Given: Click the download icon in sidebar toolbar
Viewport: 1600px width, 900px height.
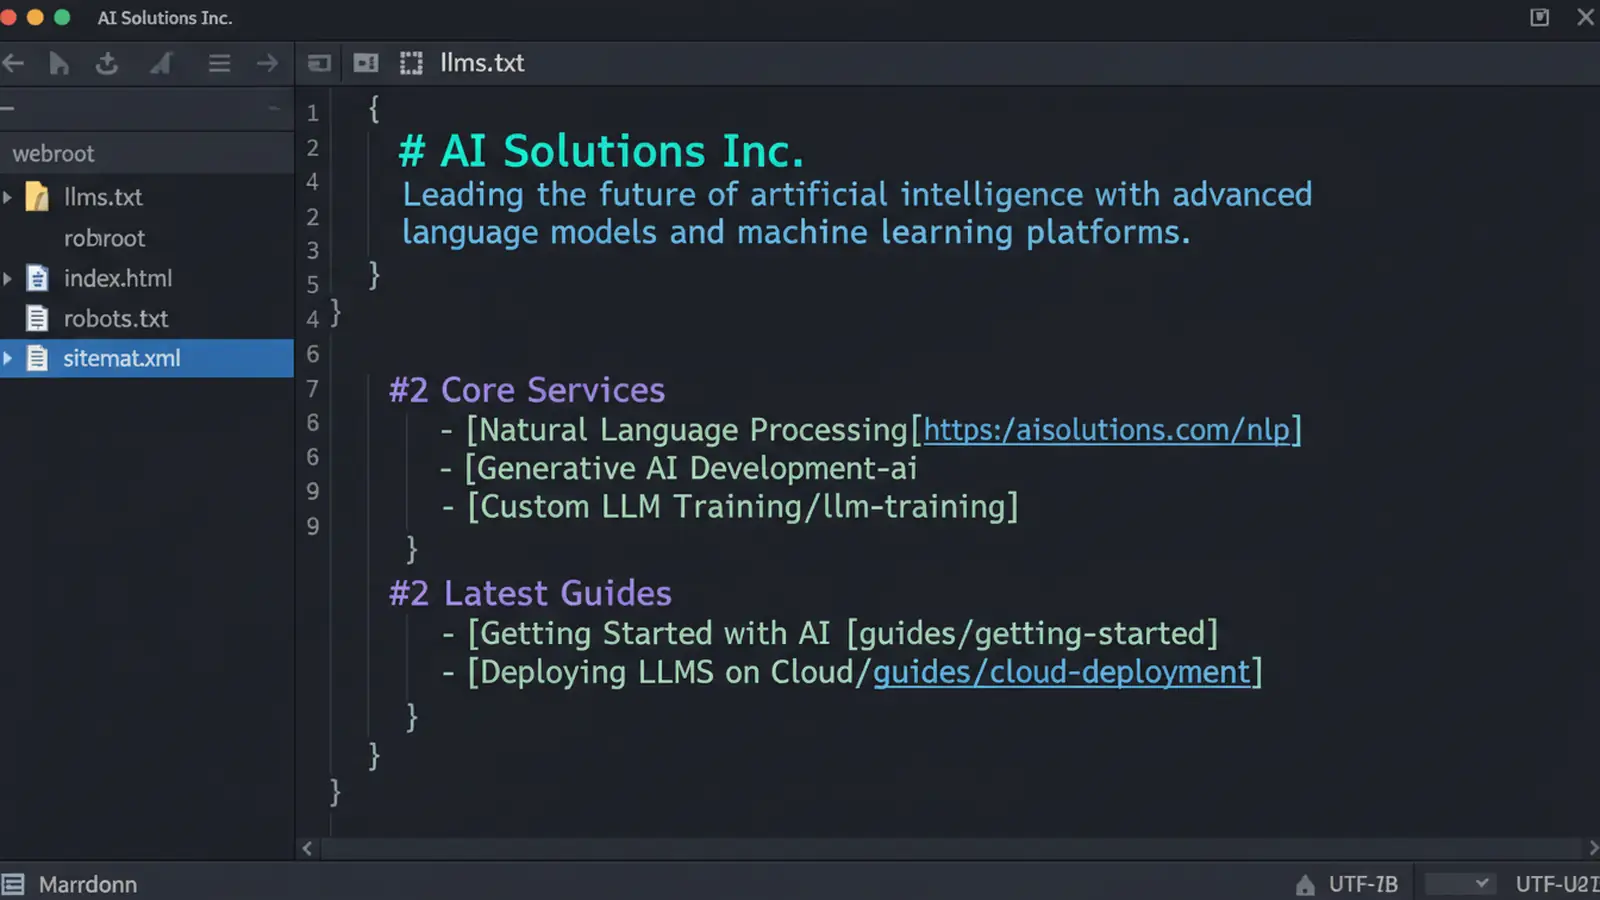Looking at the screenshot, I should (107, 64).
